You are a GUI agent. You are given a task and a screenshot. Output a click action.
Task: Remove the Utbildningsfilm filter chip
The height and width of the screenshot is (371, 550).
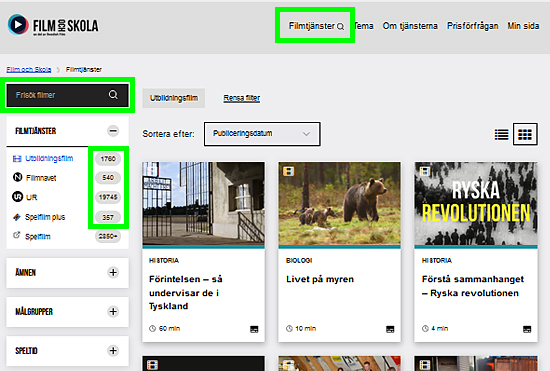(x=174, y=98)
